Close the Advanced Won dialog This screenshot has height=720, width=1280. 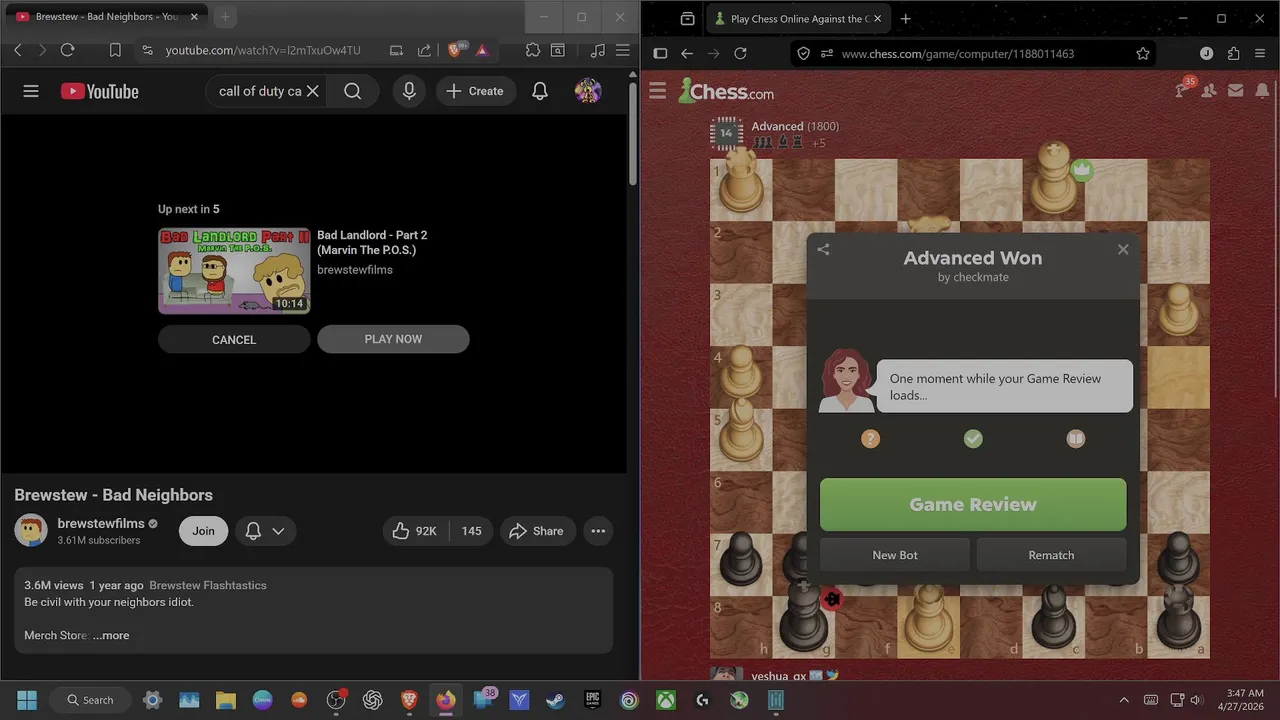coord(1123,249)
